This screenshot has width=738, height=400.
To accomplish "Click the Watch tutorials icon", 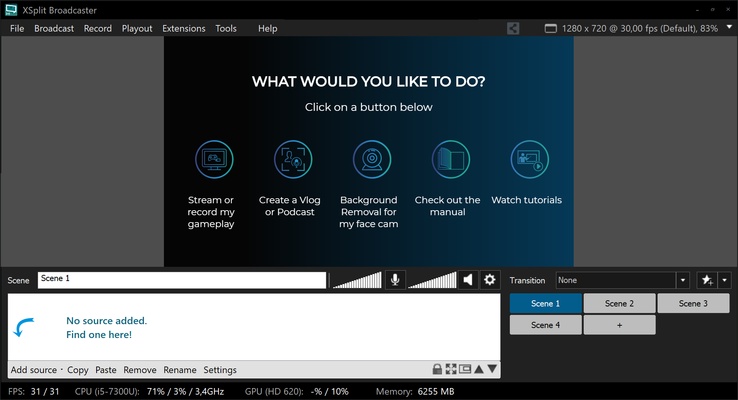I will [529, 160].
